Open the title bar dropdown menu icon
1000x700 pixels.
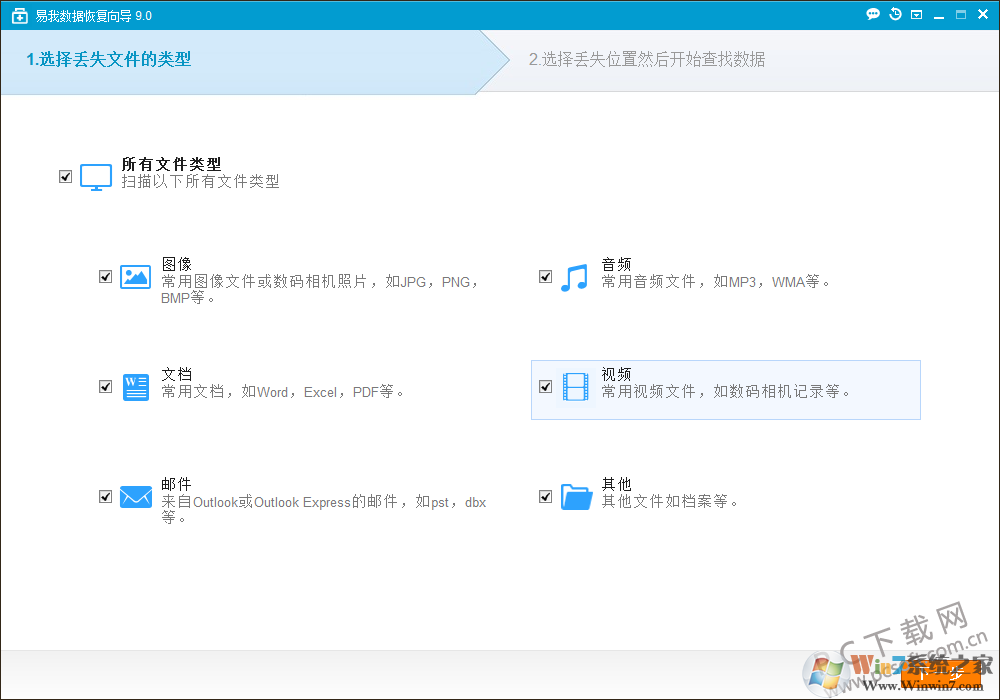[916, 15]
